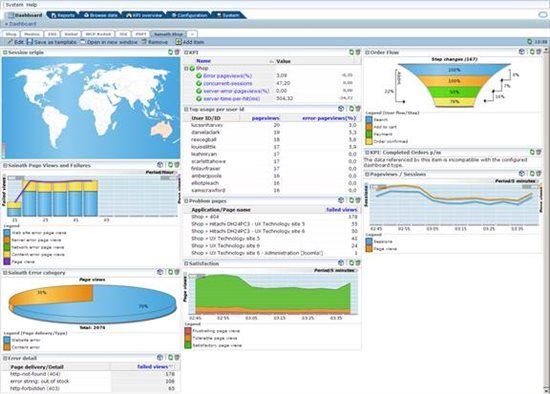Screen dimensions: 550x394
Task: Collapse the Session origin panel
Action: [5, 53]
